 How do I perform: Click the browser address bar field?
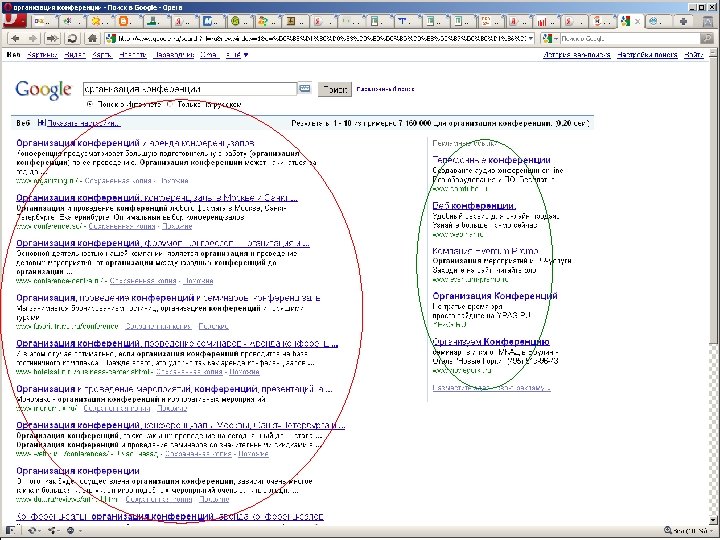click(319, 39)
